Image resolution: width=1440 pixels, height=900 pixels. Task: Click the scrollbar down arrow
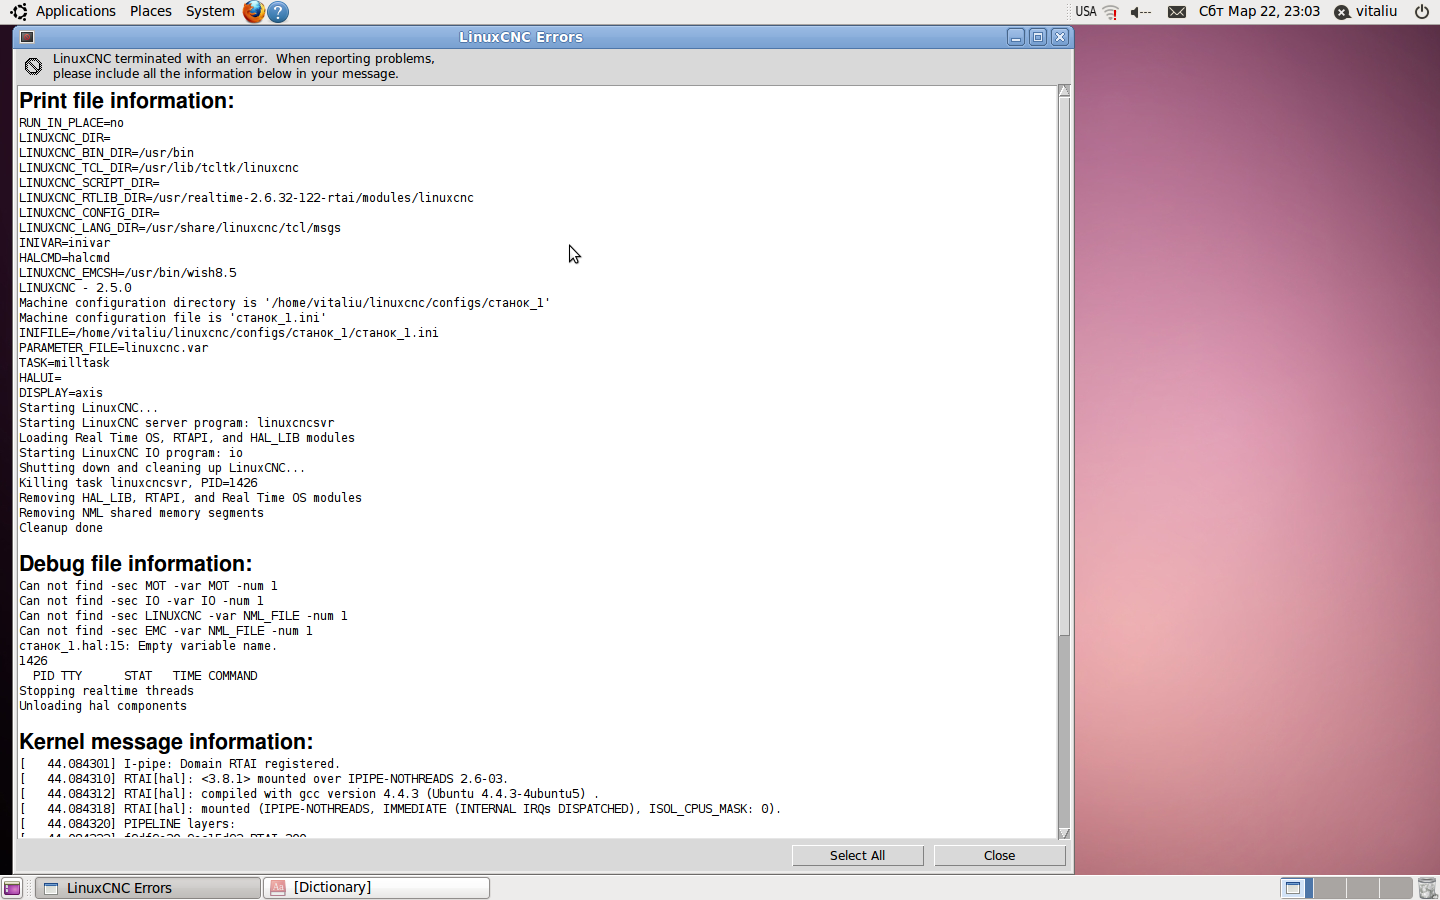click(1064, 833)
